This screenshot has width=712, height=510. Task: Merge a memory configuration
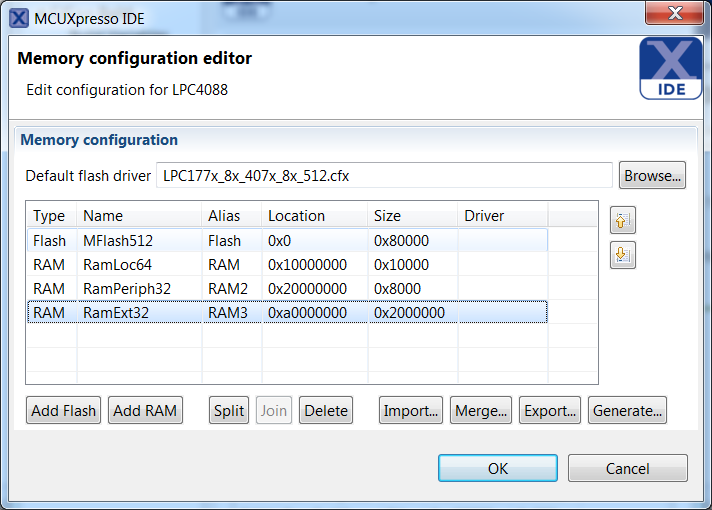click(x=481, y=410)
